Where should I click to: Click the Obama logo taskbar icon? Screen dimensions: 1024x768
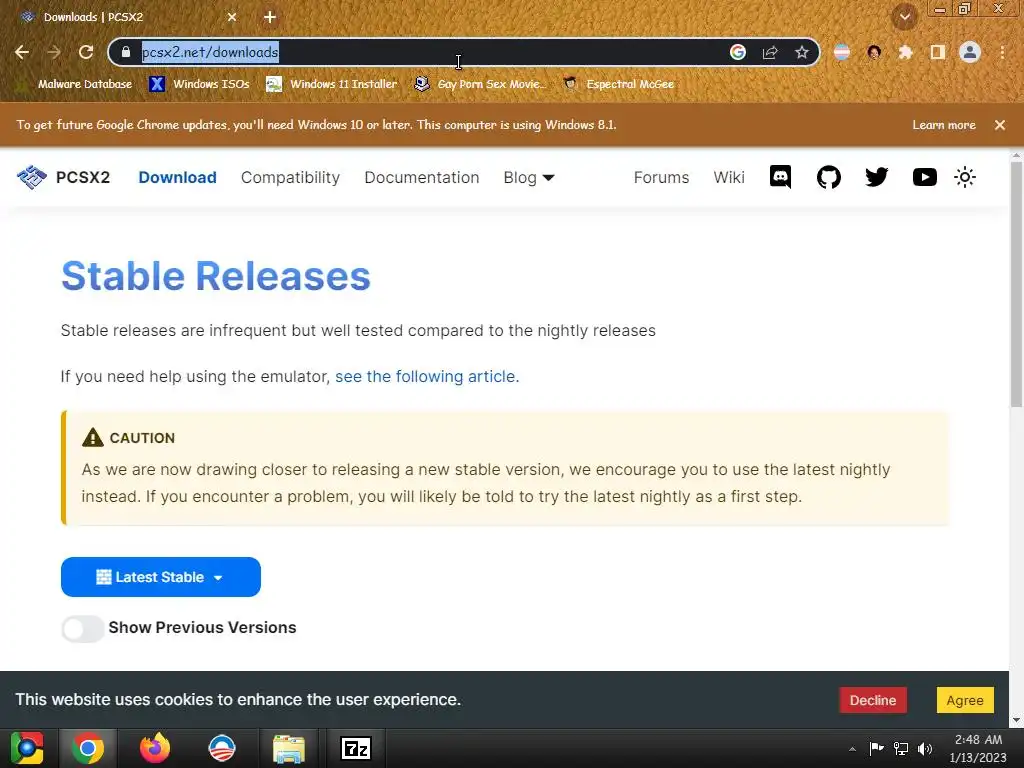222,748
